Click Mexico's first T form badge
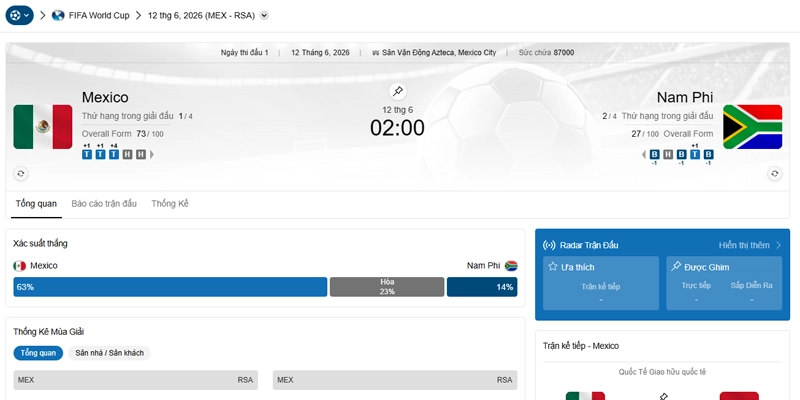800x400 pixels. tap(87, 154)
